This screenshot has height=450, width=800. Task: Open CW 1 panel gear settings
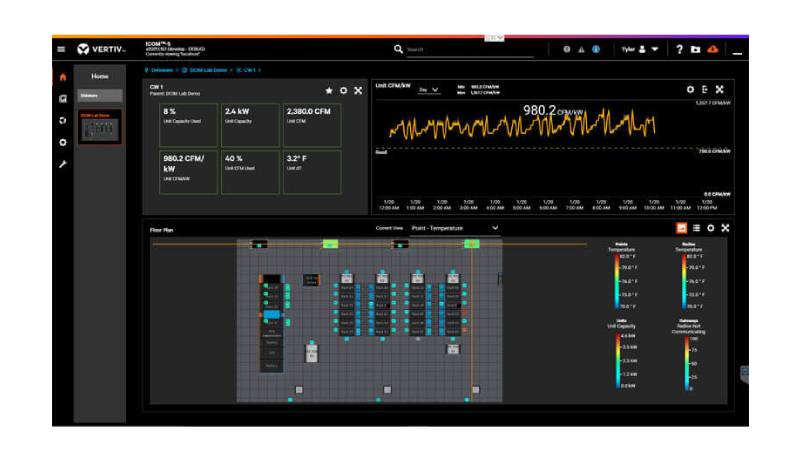(x=343, y=90)
